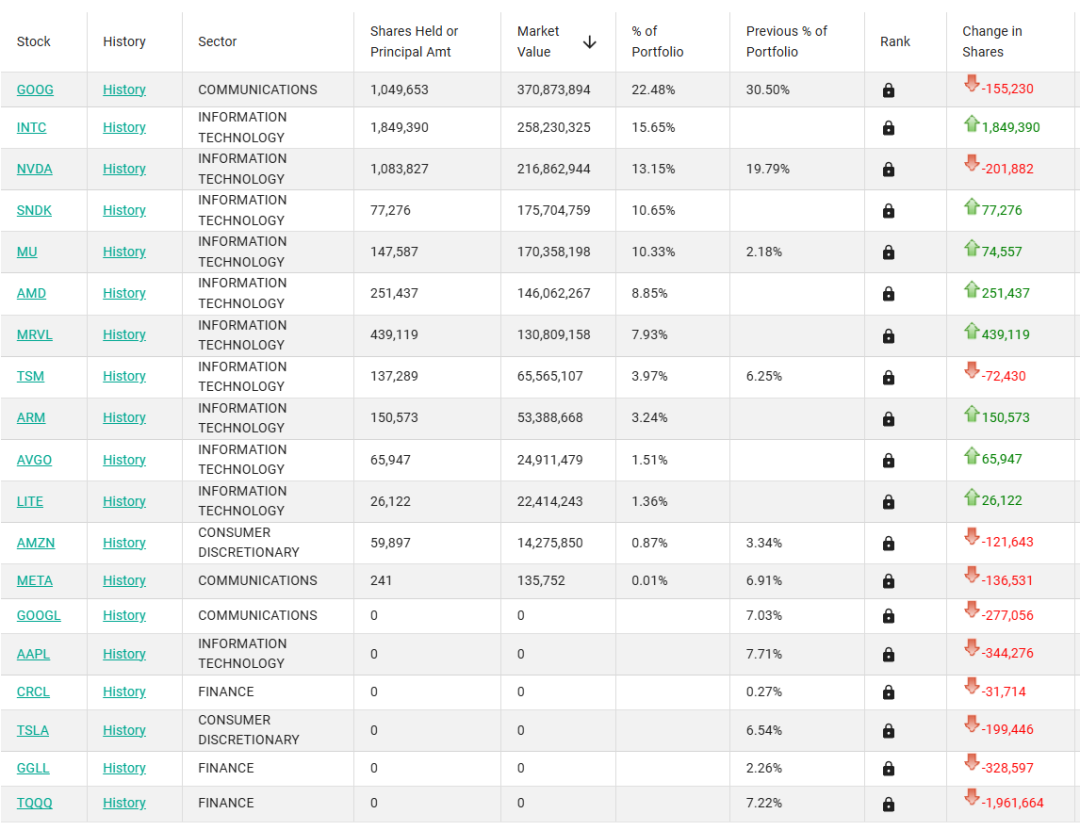Open the GOOG stock link
The height and width of the screenshot is (830, 1080).
click(x=35, y=90)
